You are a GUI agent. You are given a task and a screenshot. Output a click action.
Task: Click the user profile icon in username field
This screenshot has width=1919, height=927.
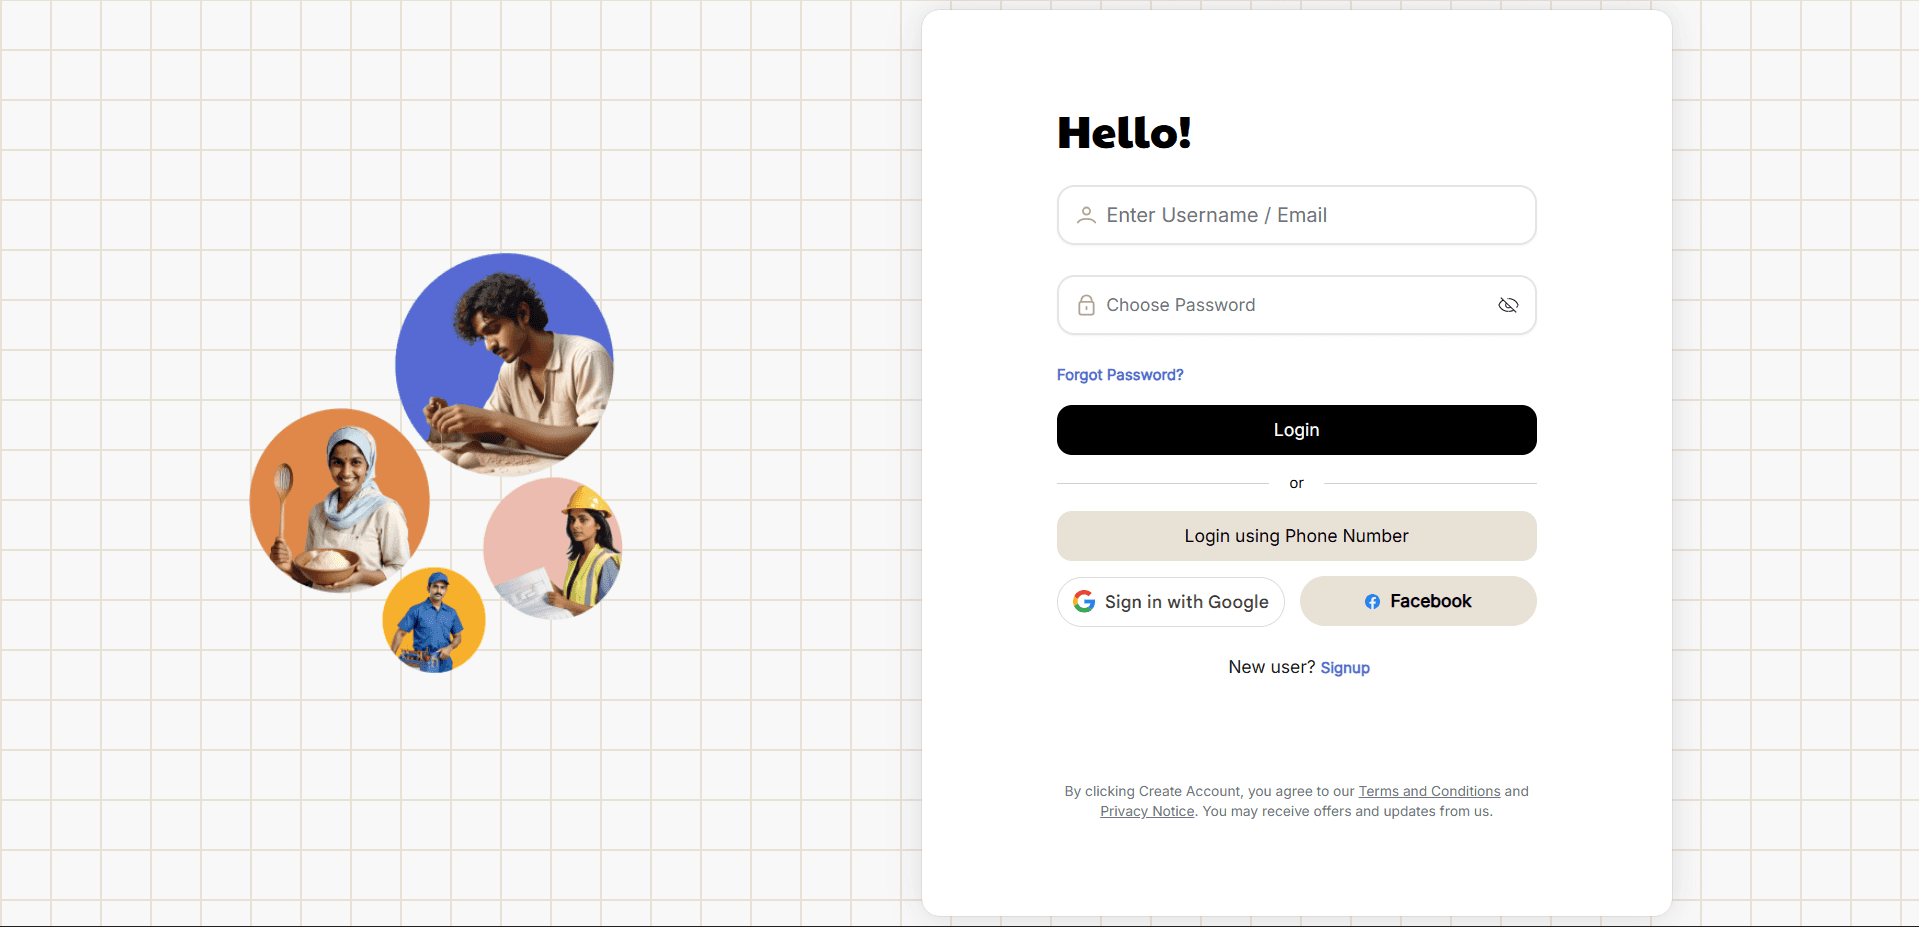(x=1086, y=215)
